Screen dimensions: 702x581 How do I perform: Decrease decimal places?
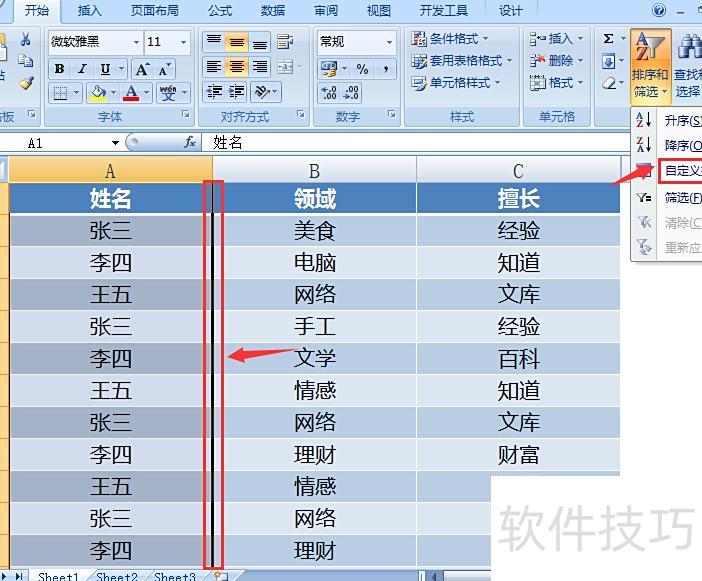[351, 93]
